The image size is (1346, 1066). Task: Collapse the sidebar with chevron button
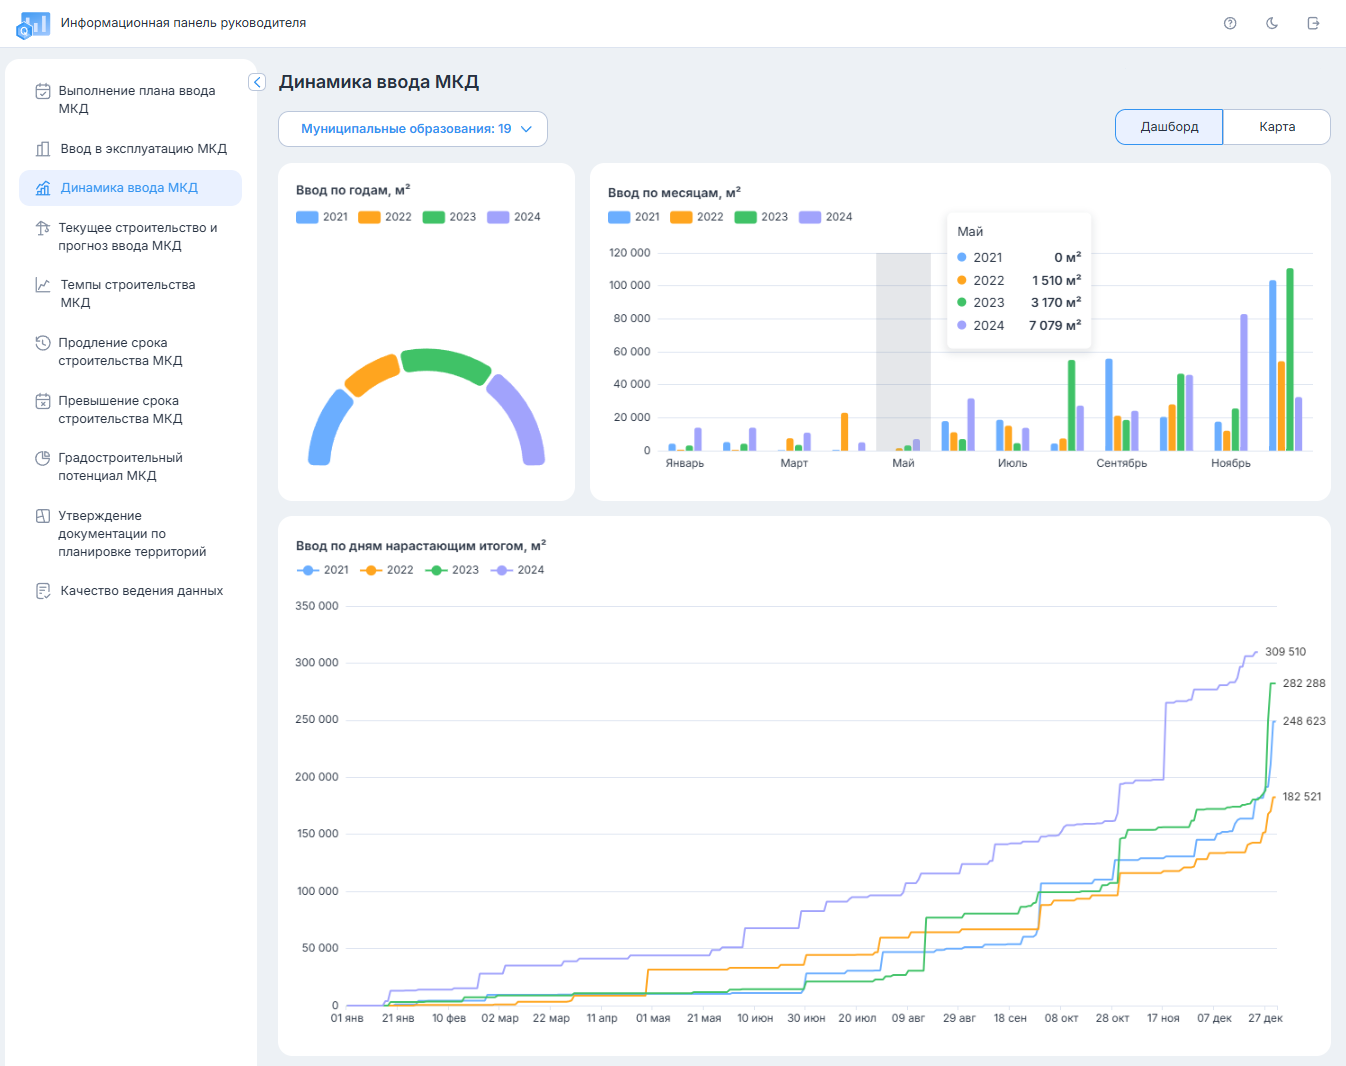(257, 82)
